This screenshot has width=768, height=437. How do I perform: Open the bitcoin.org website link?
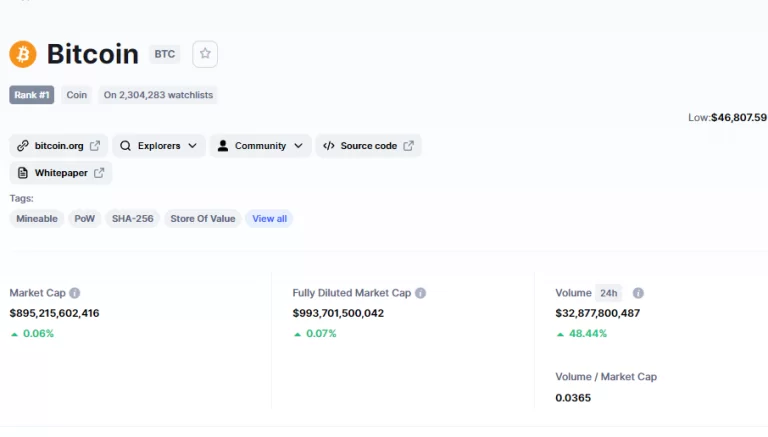pyautogui.click(x=59, y=146)
